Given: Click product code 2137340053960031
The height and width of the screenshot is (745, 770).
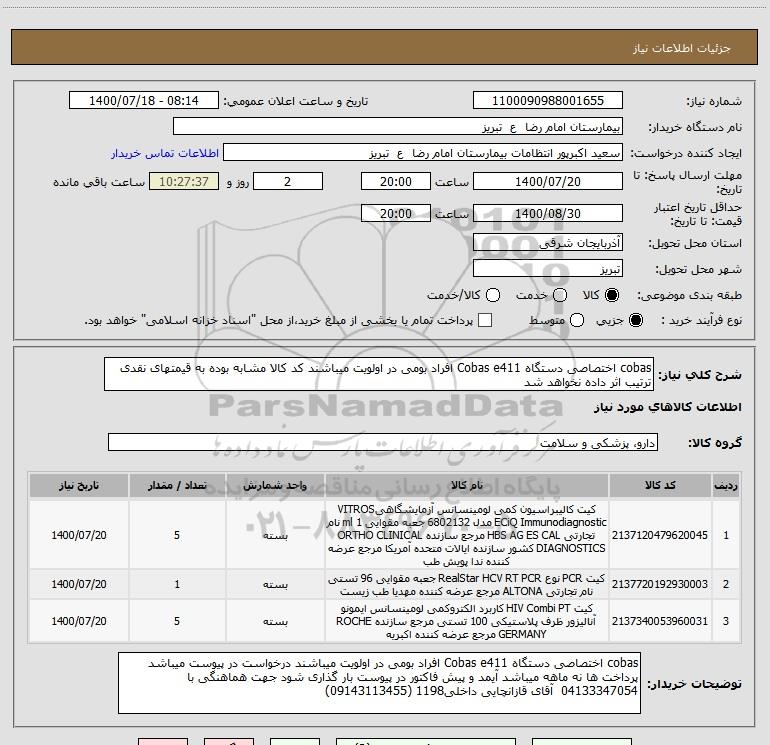Looking at the screenshot, I should [660, 621].
